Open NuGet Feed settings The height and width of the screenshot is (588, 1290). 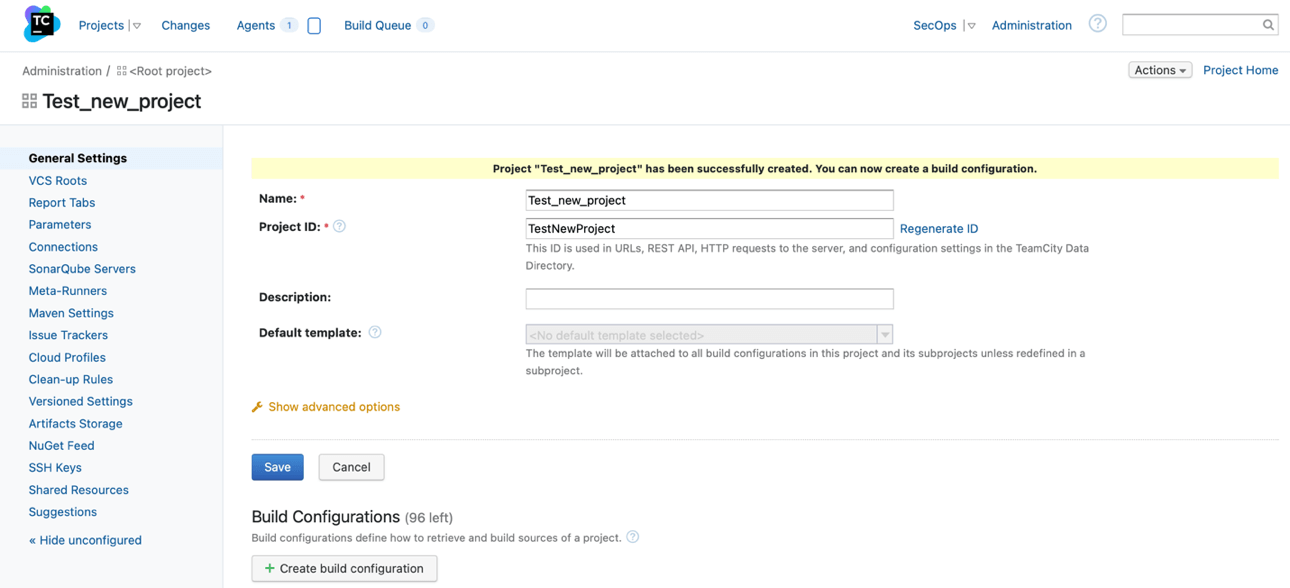[62, 445]
